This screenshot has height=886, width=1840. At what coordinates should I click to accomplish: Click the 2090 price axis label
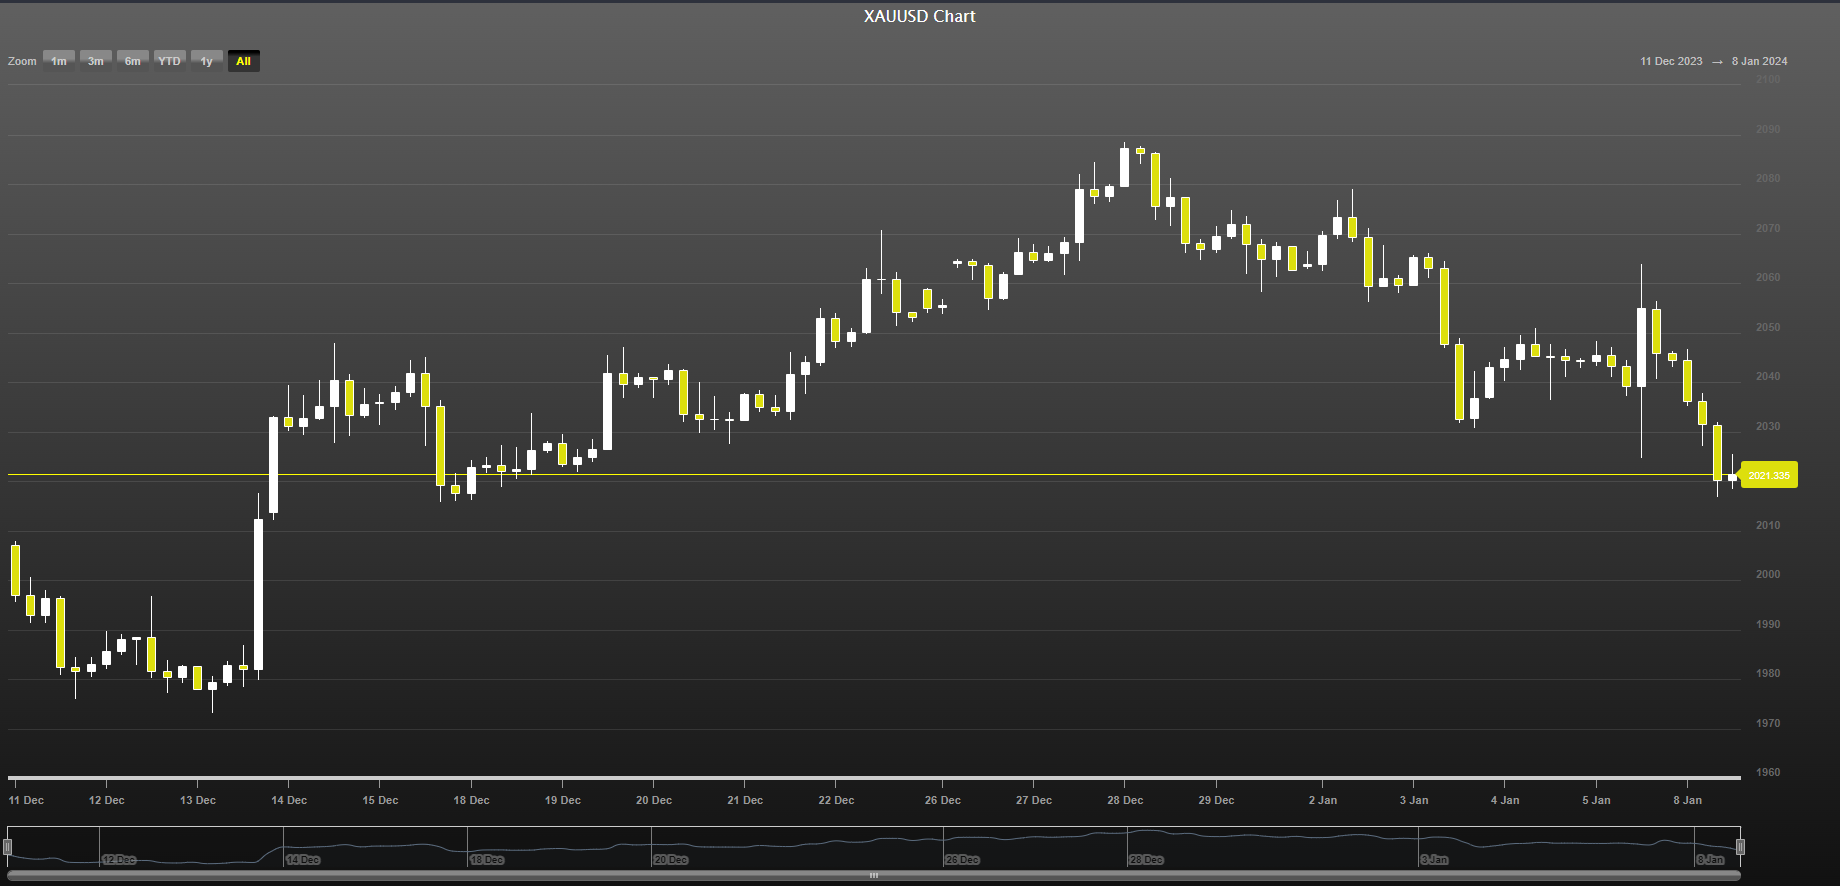[x=1768, y=129]
